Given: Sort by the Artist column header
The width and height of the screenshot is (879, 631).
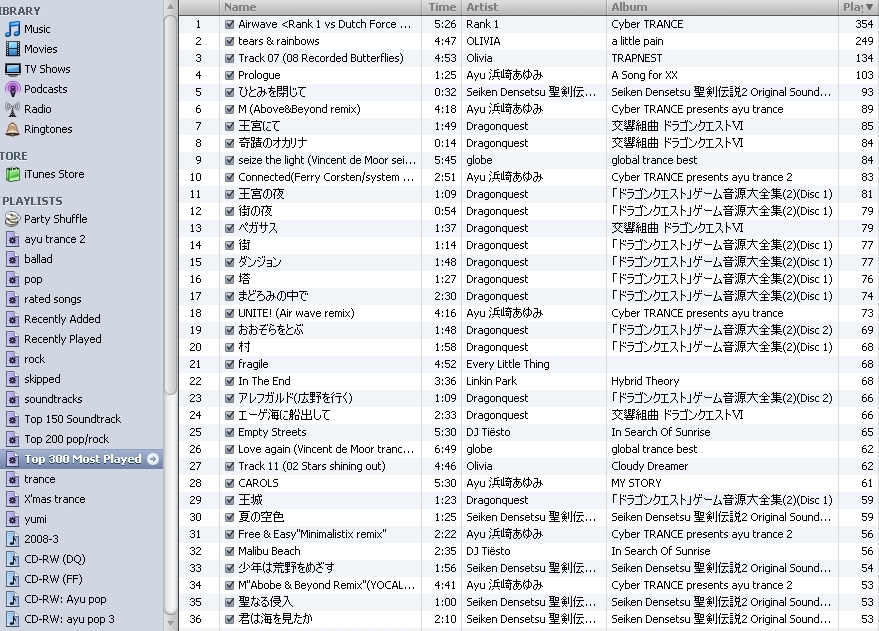Looking at the screenshot, I should tap(534, 7).
